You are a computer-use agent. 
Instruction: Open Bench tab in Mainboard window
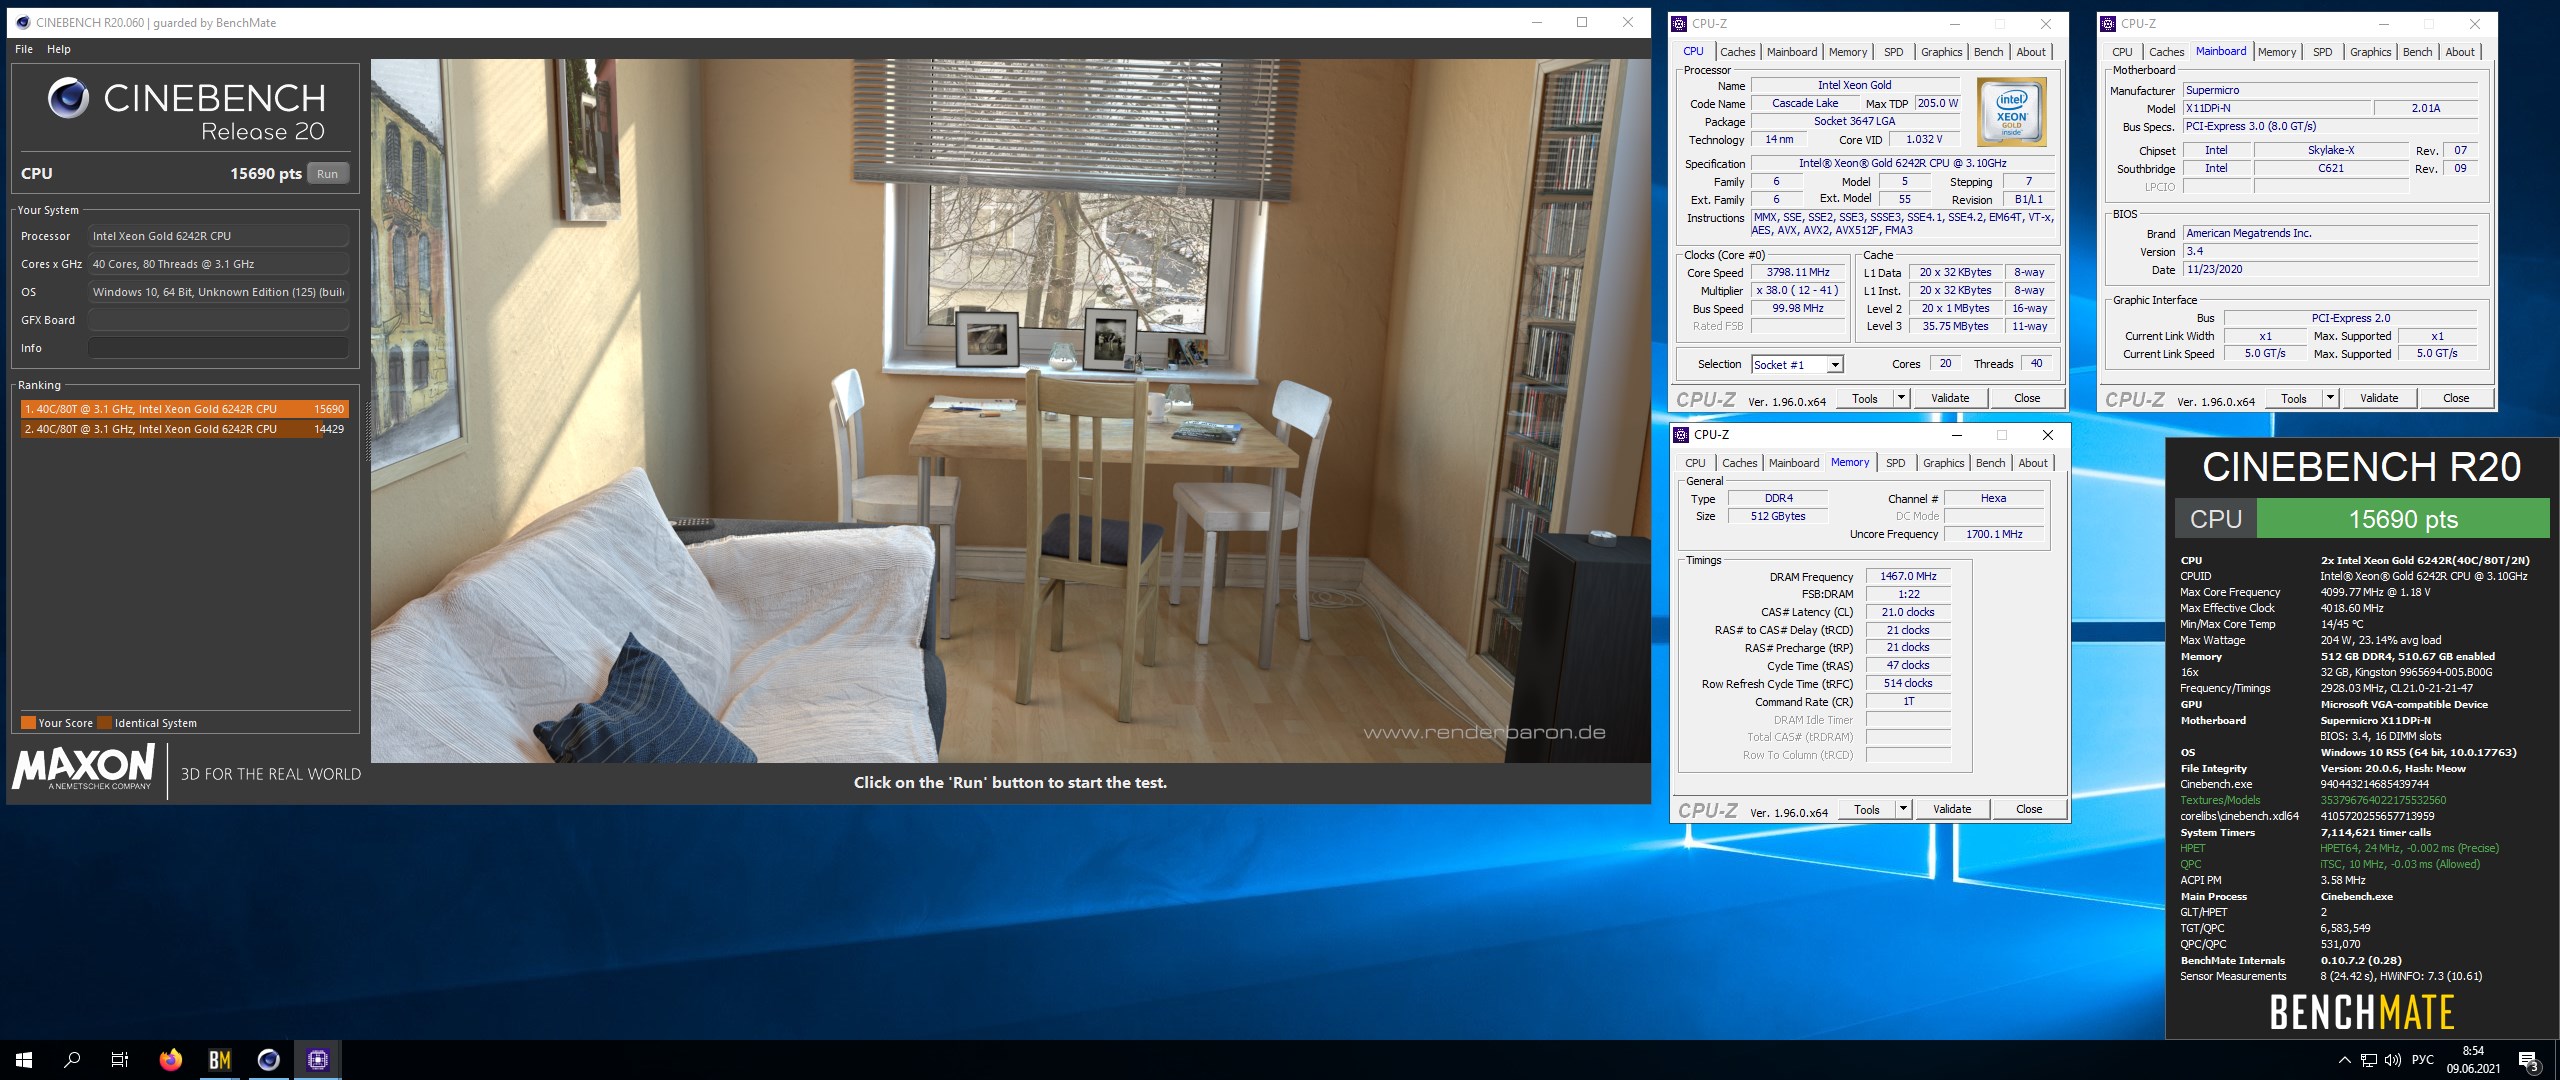(2417, 52)
